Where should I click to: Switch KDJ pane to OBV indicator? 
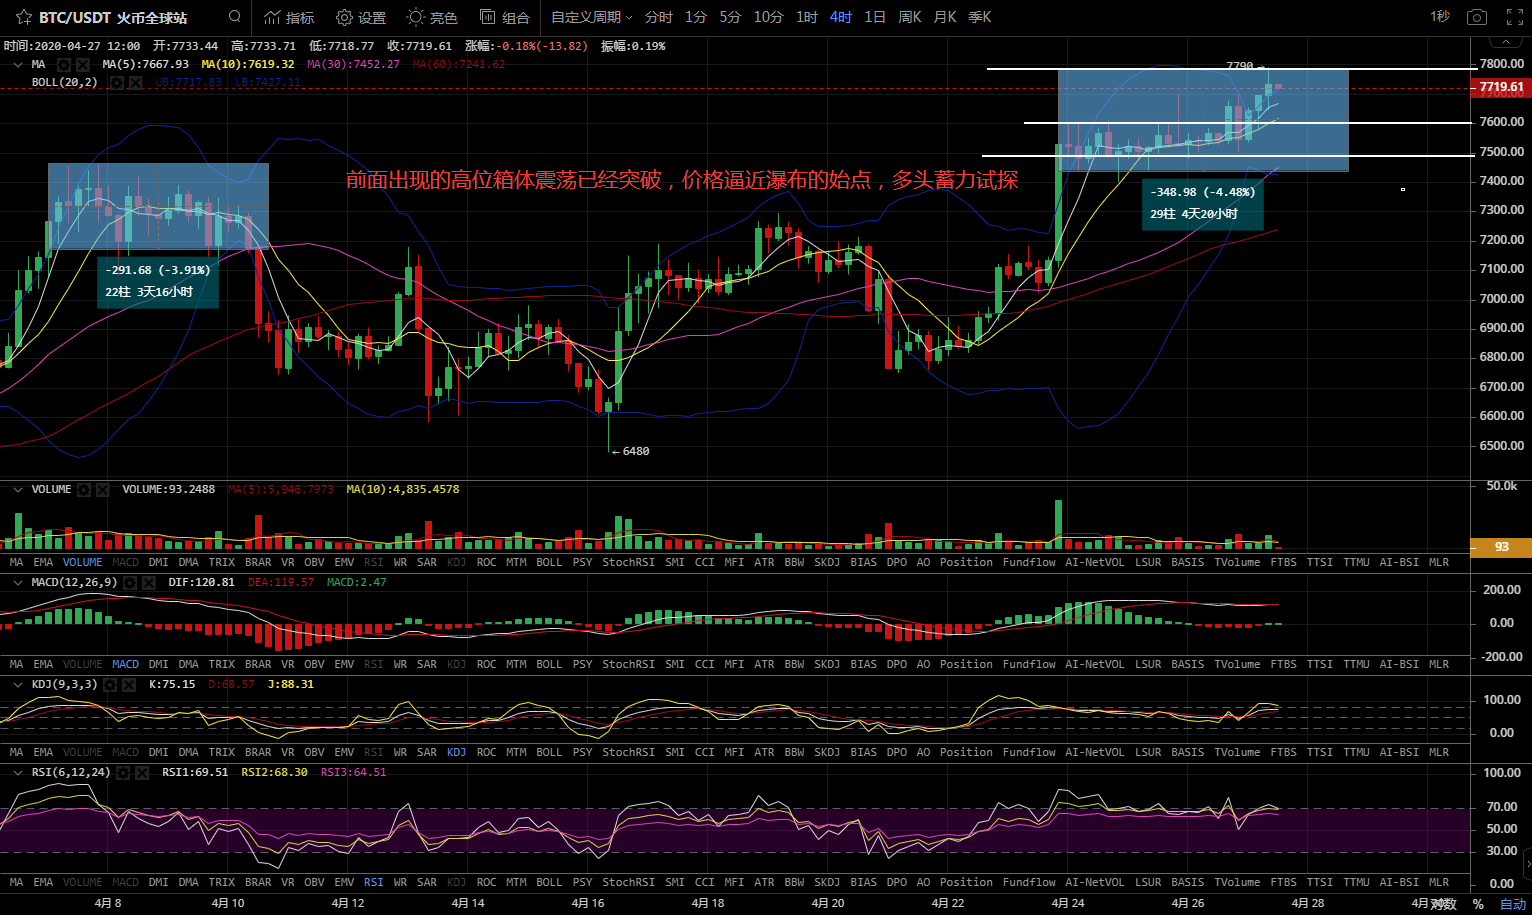[314, 752]
